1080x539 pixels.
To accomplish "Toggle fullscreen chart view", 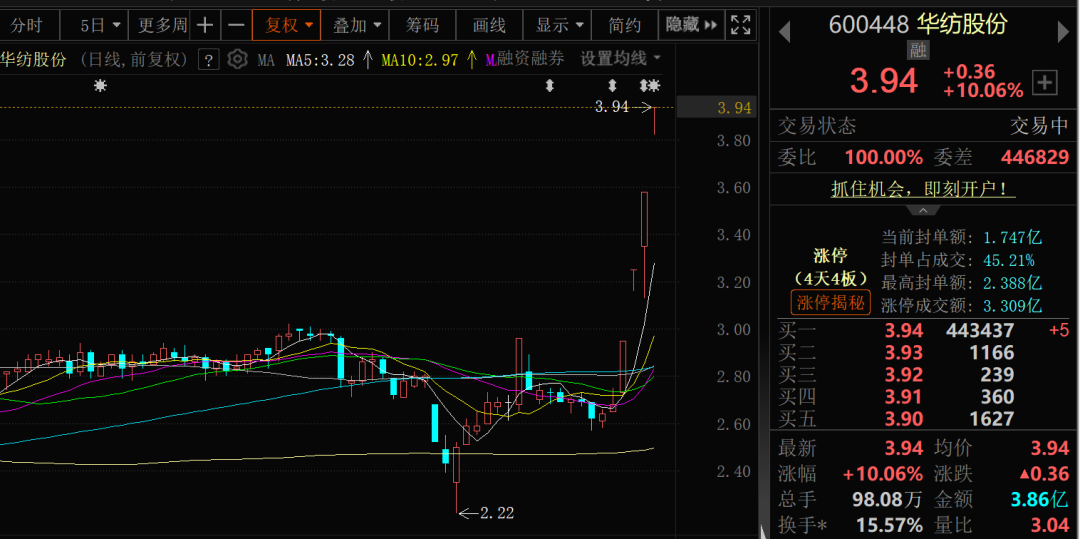I will pyautogui.click(x=740, y=25).
